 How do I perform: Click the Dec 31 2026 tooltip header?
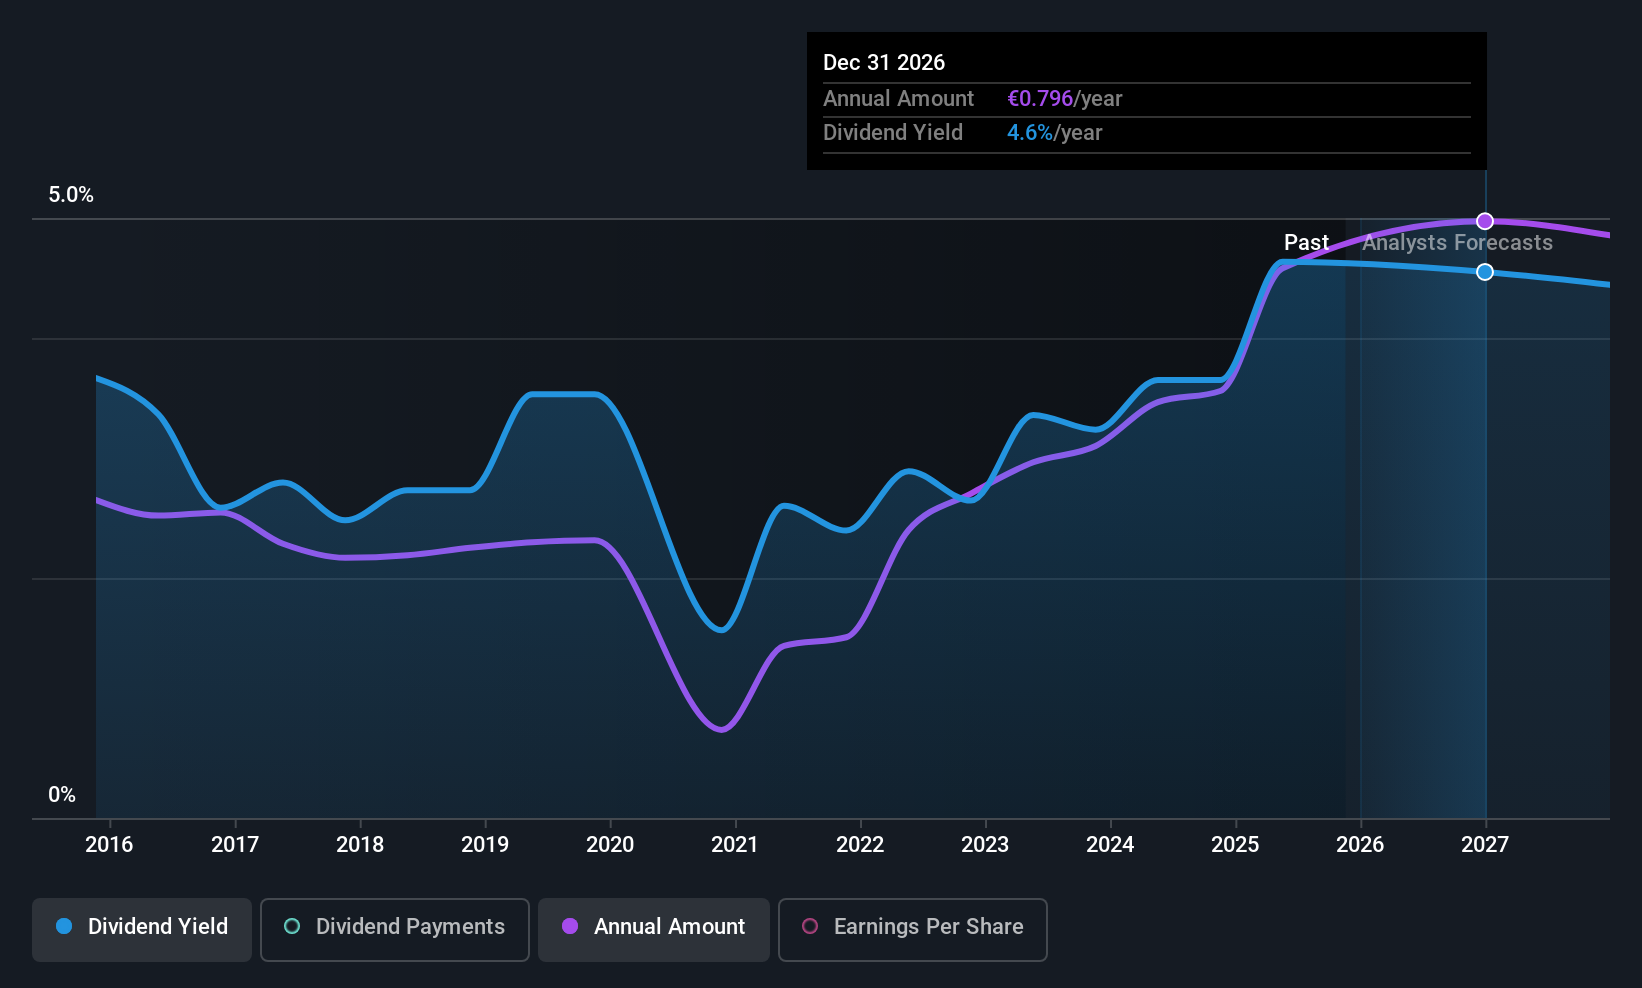point(884,62)
